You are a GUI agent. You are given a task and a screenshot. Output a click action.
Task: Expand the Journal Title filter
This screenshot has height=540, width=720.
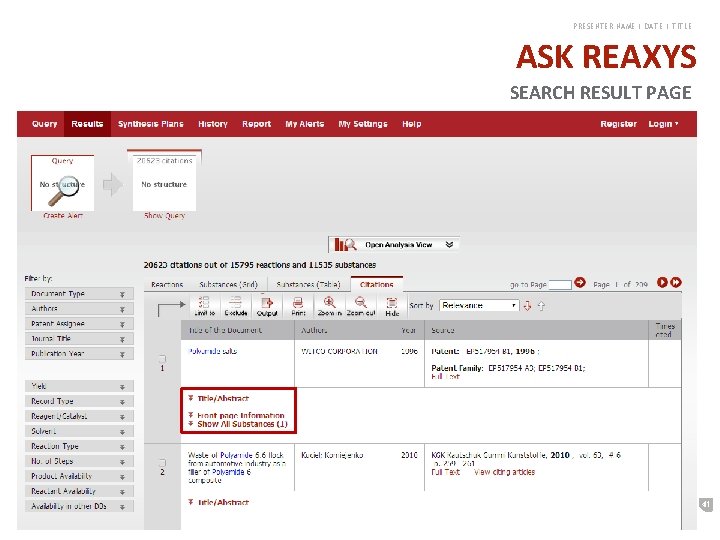click(x=79, y=339)
